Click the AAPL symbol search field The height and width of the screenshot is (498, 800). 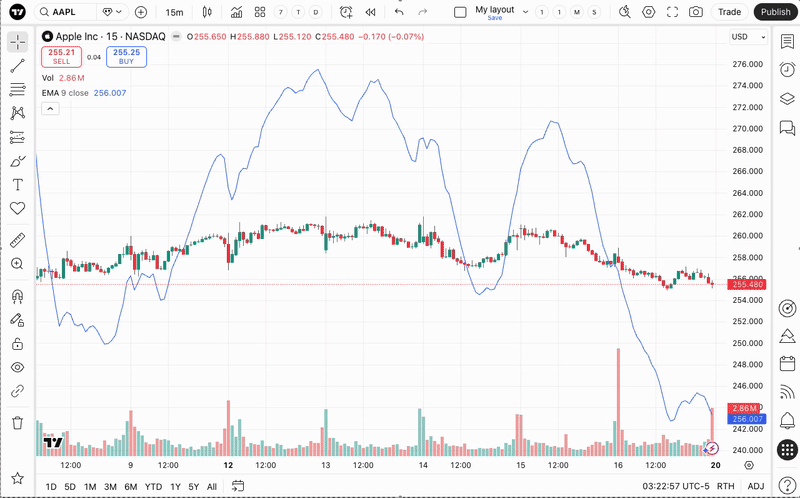(x=65, y=12)
